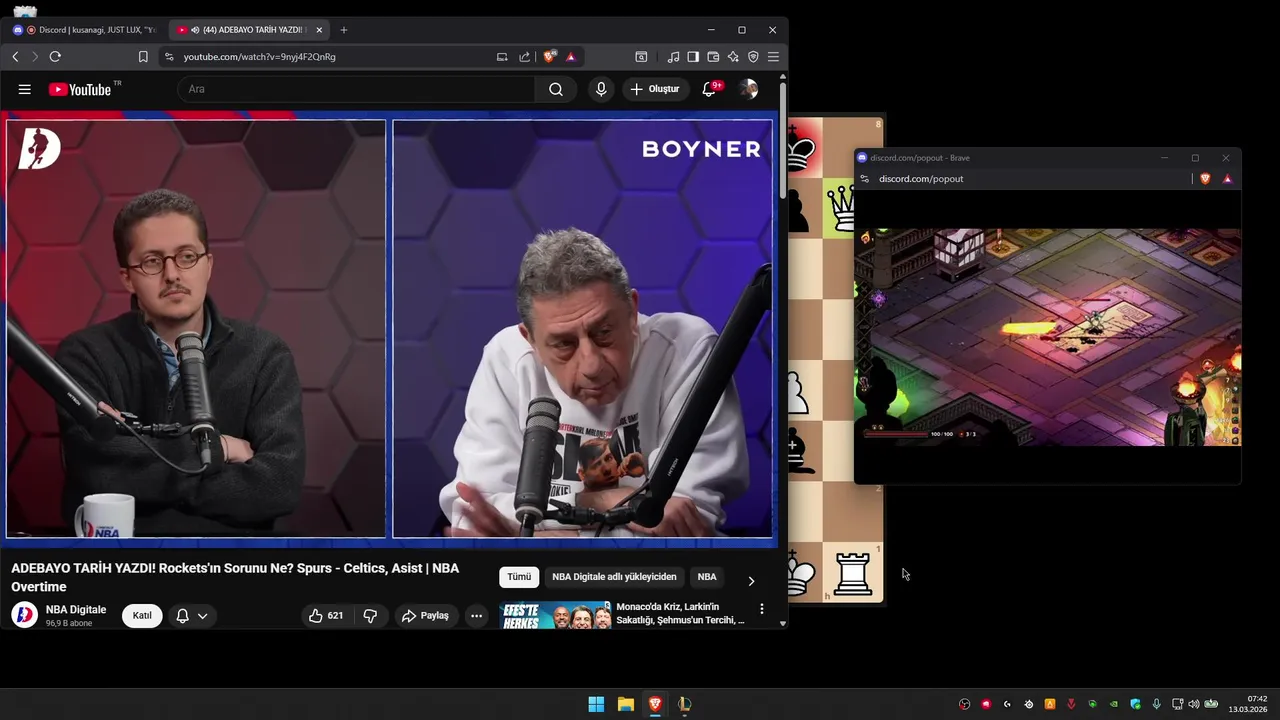Open volume control speaker tray icon
1280x720 pixels.
(1193, 704)
